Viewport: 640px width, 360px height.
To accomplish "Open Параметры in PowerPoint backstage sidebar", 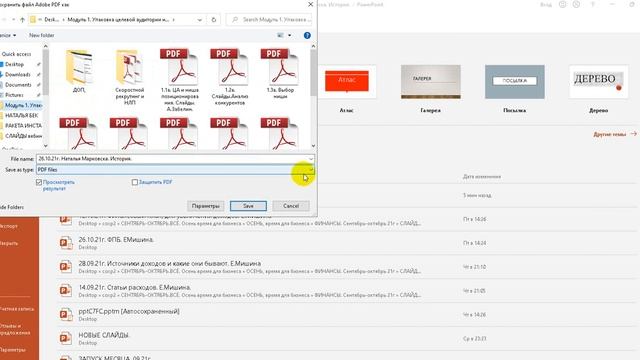I will coord(13,350).
